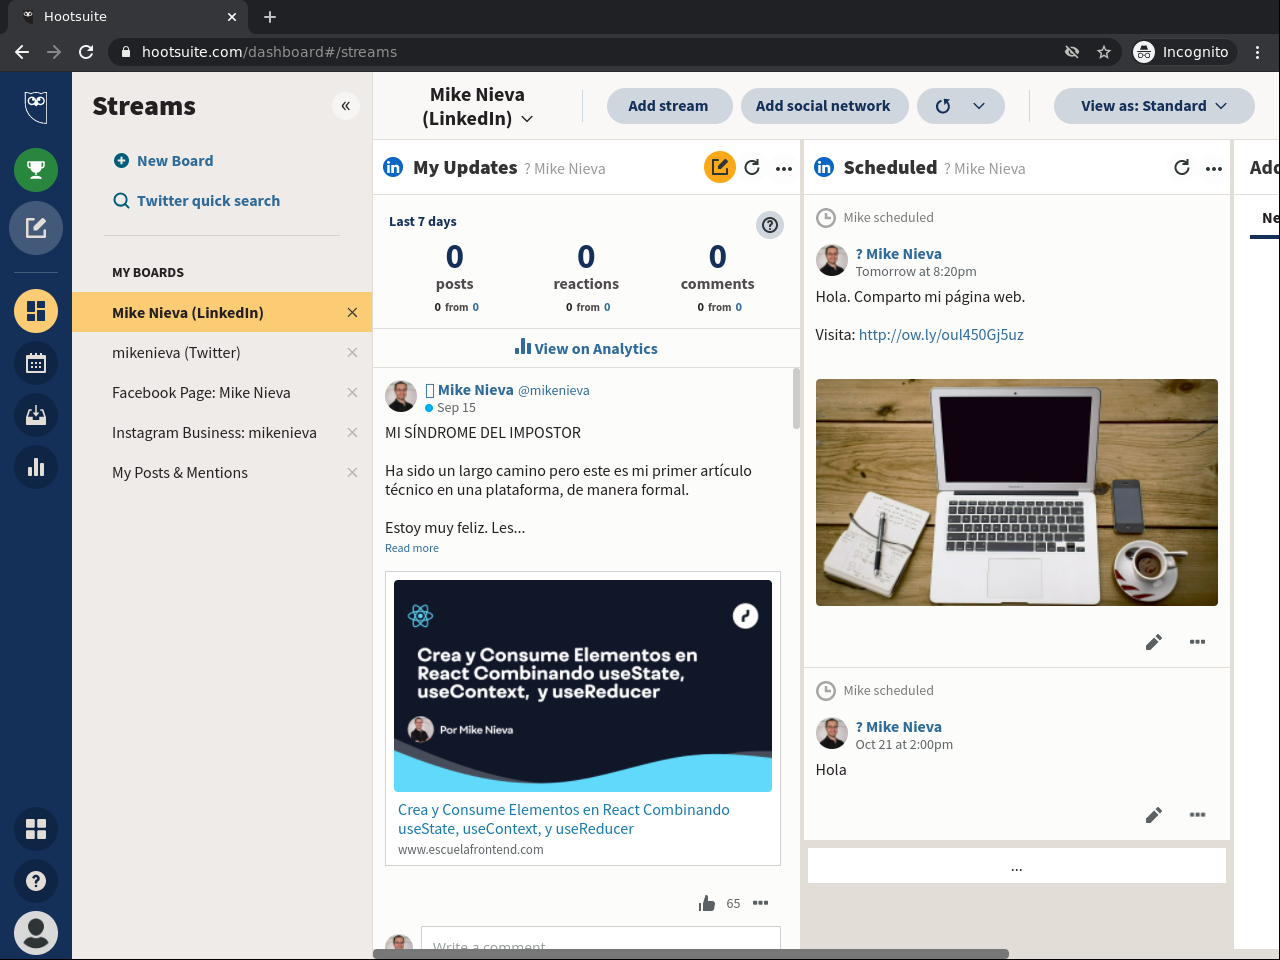Screen dimensions: 1280x960
Task: Open the Incognito profile indicator
Action: 1182,52
